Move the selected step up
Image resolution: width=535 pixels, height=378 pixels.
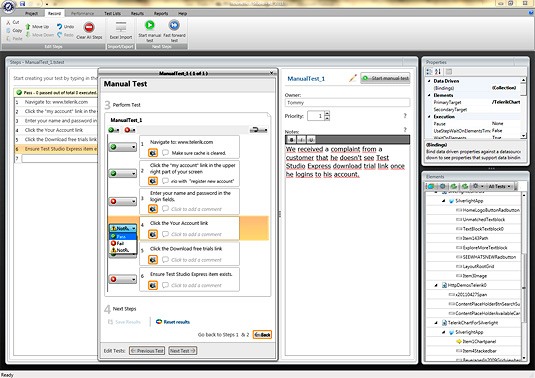(37, 27)
